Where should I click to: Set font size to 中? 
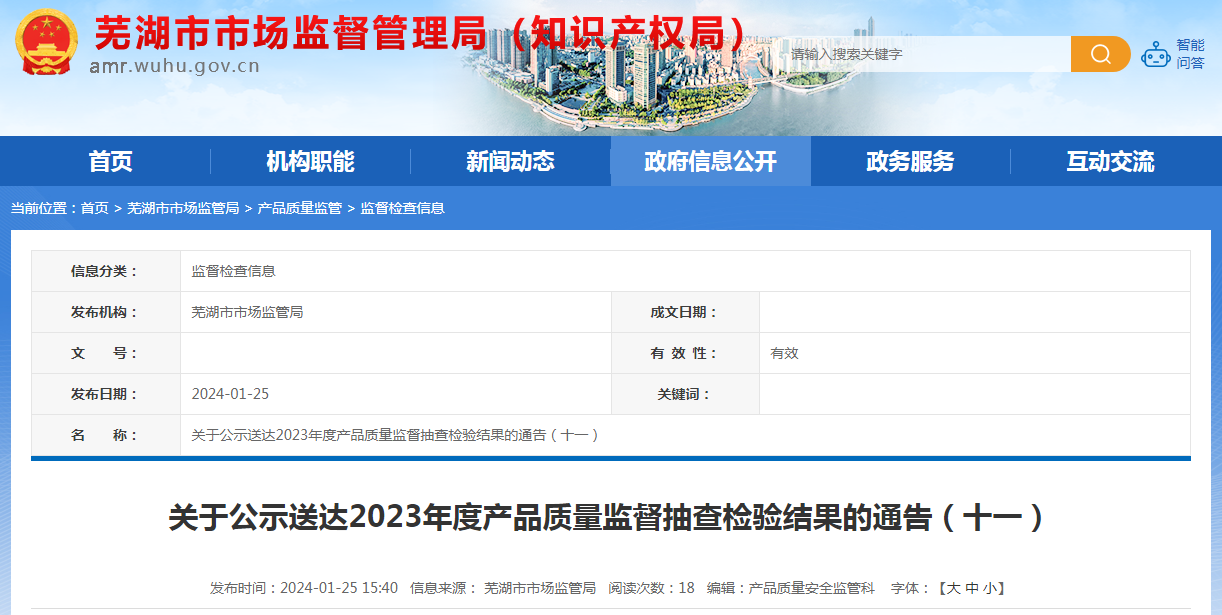(971, 588)
